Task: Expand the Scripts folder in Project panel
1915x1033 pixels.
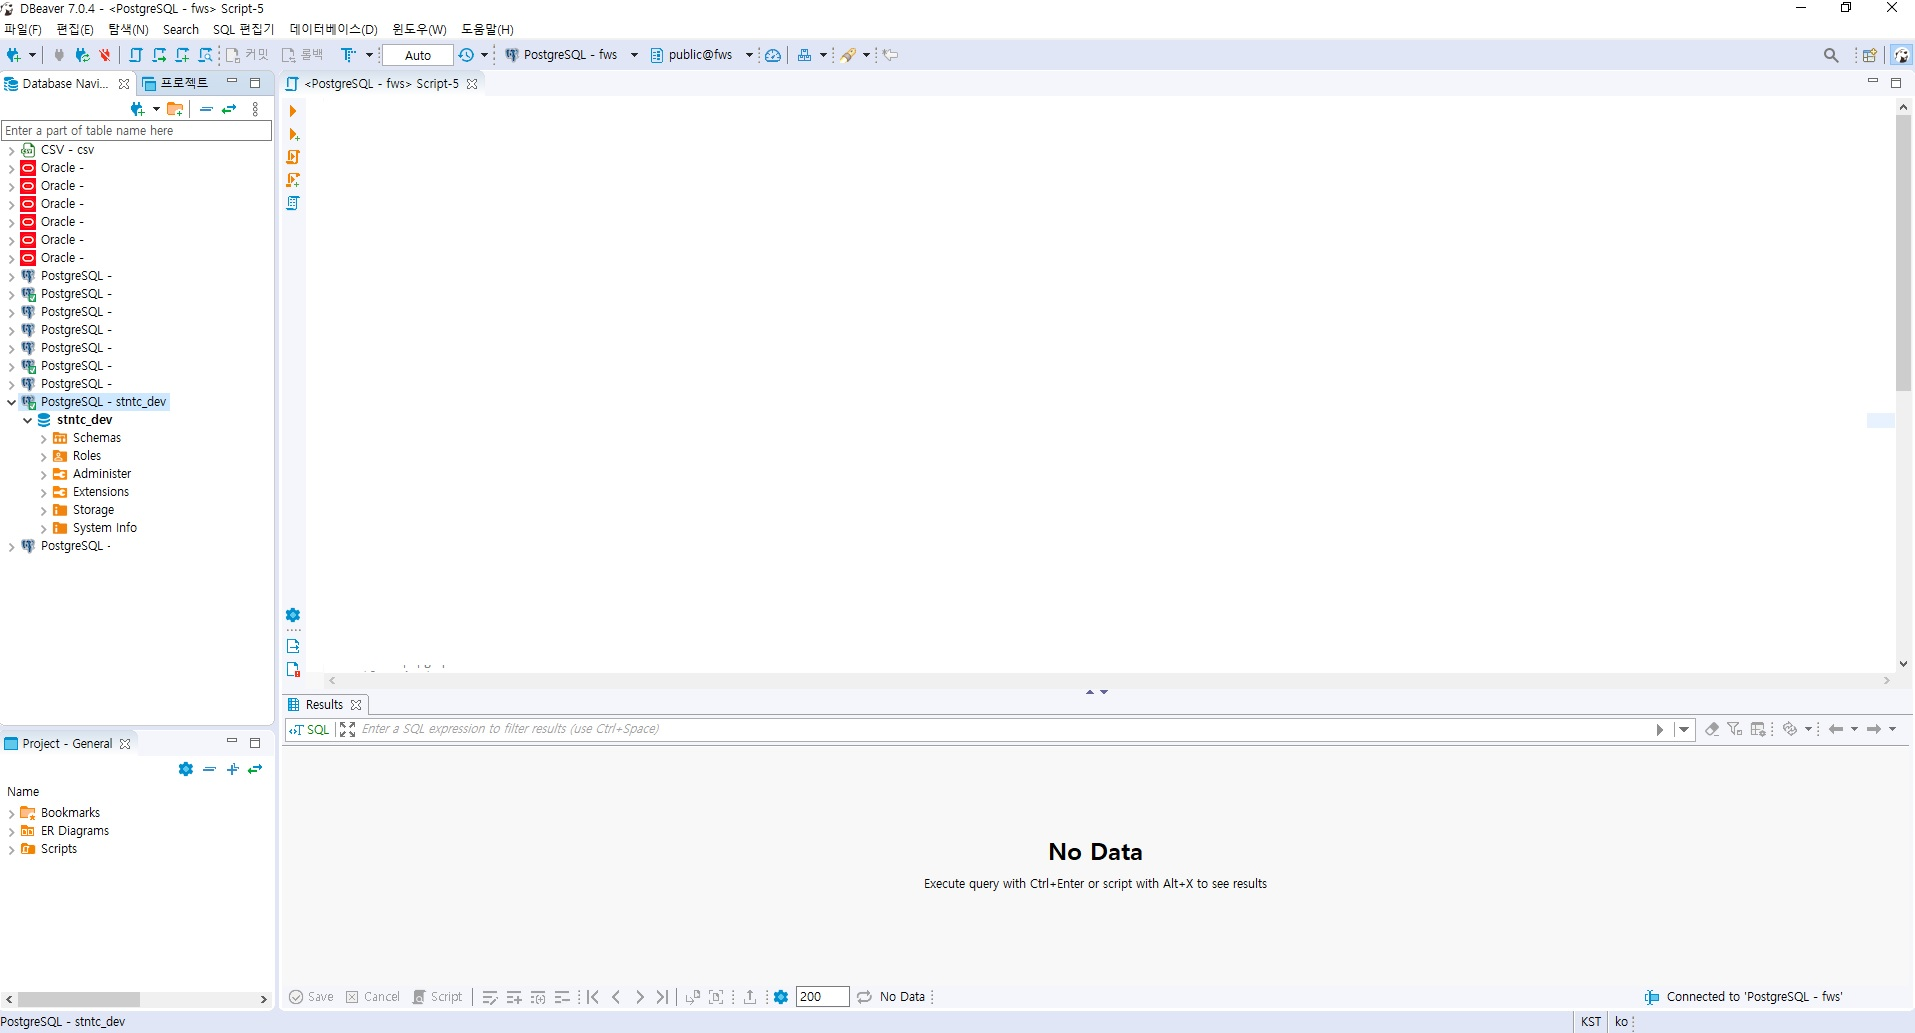Action: tap(11, 849)
